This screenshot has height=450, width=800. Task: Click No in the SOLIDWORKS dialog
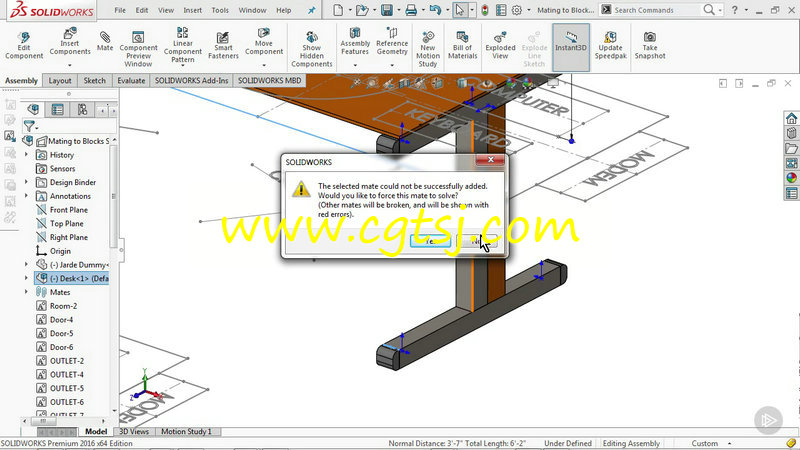pos(477,241)
